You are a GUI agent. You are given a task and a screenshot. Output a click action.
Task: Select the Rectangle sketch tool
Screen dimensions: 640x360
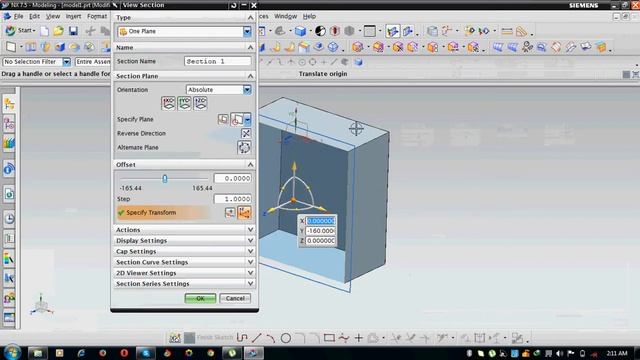(x=329, y=338)
